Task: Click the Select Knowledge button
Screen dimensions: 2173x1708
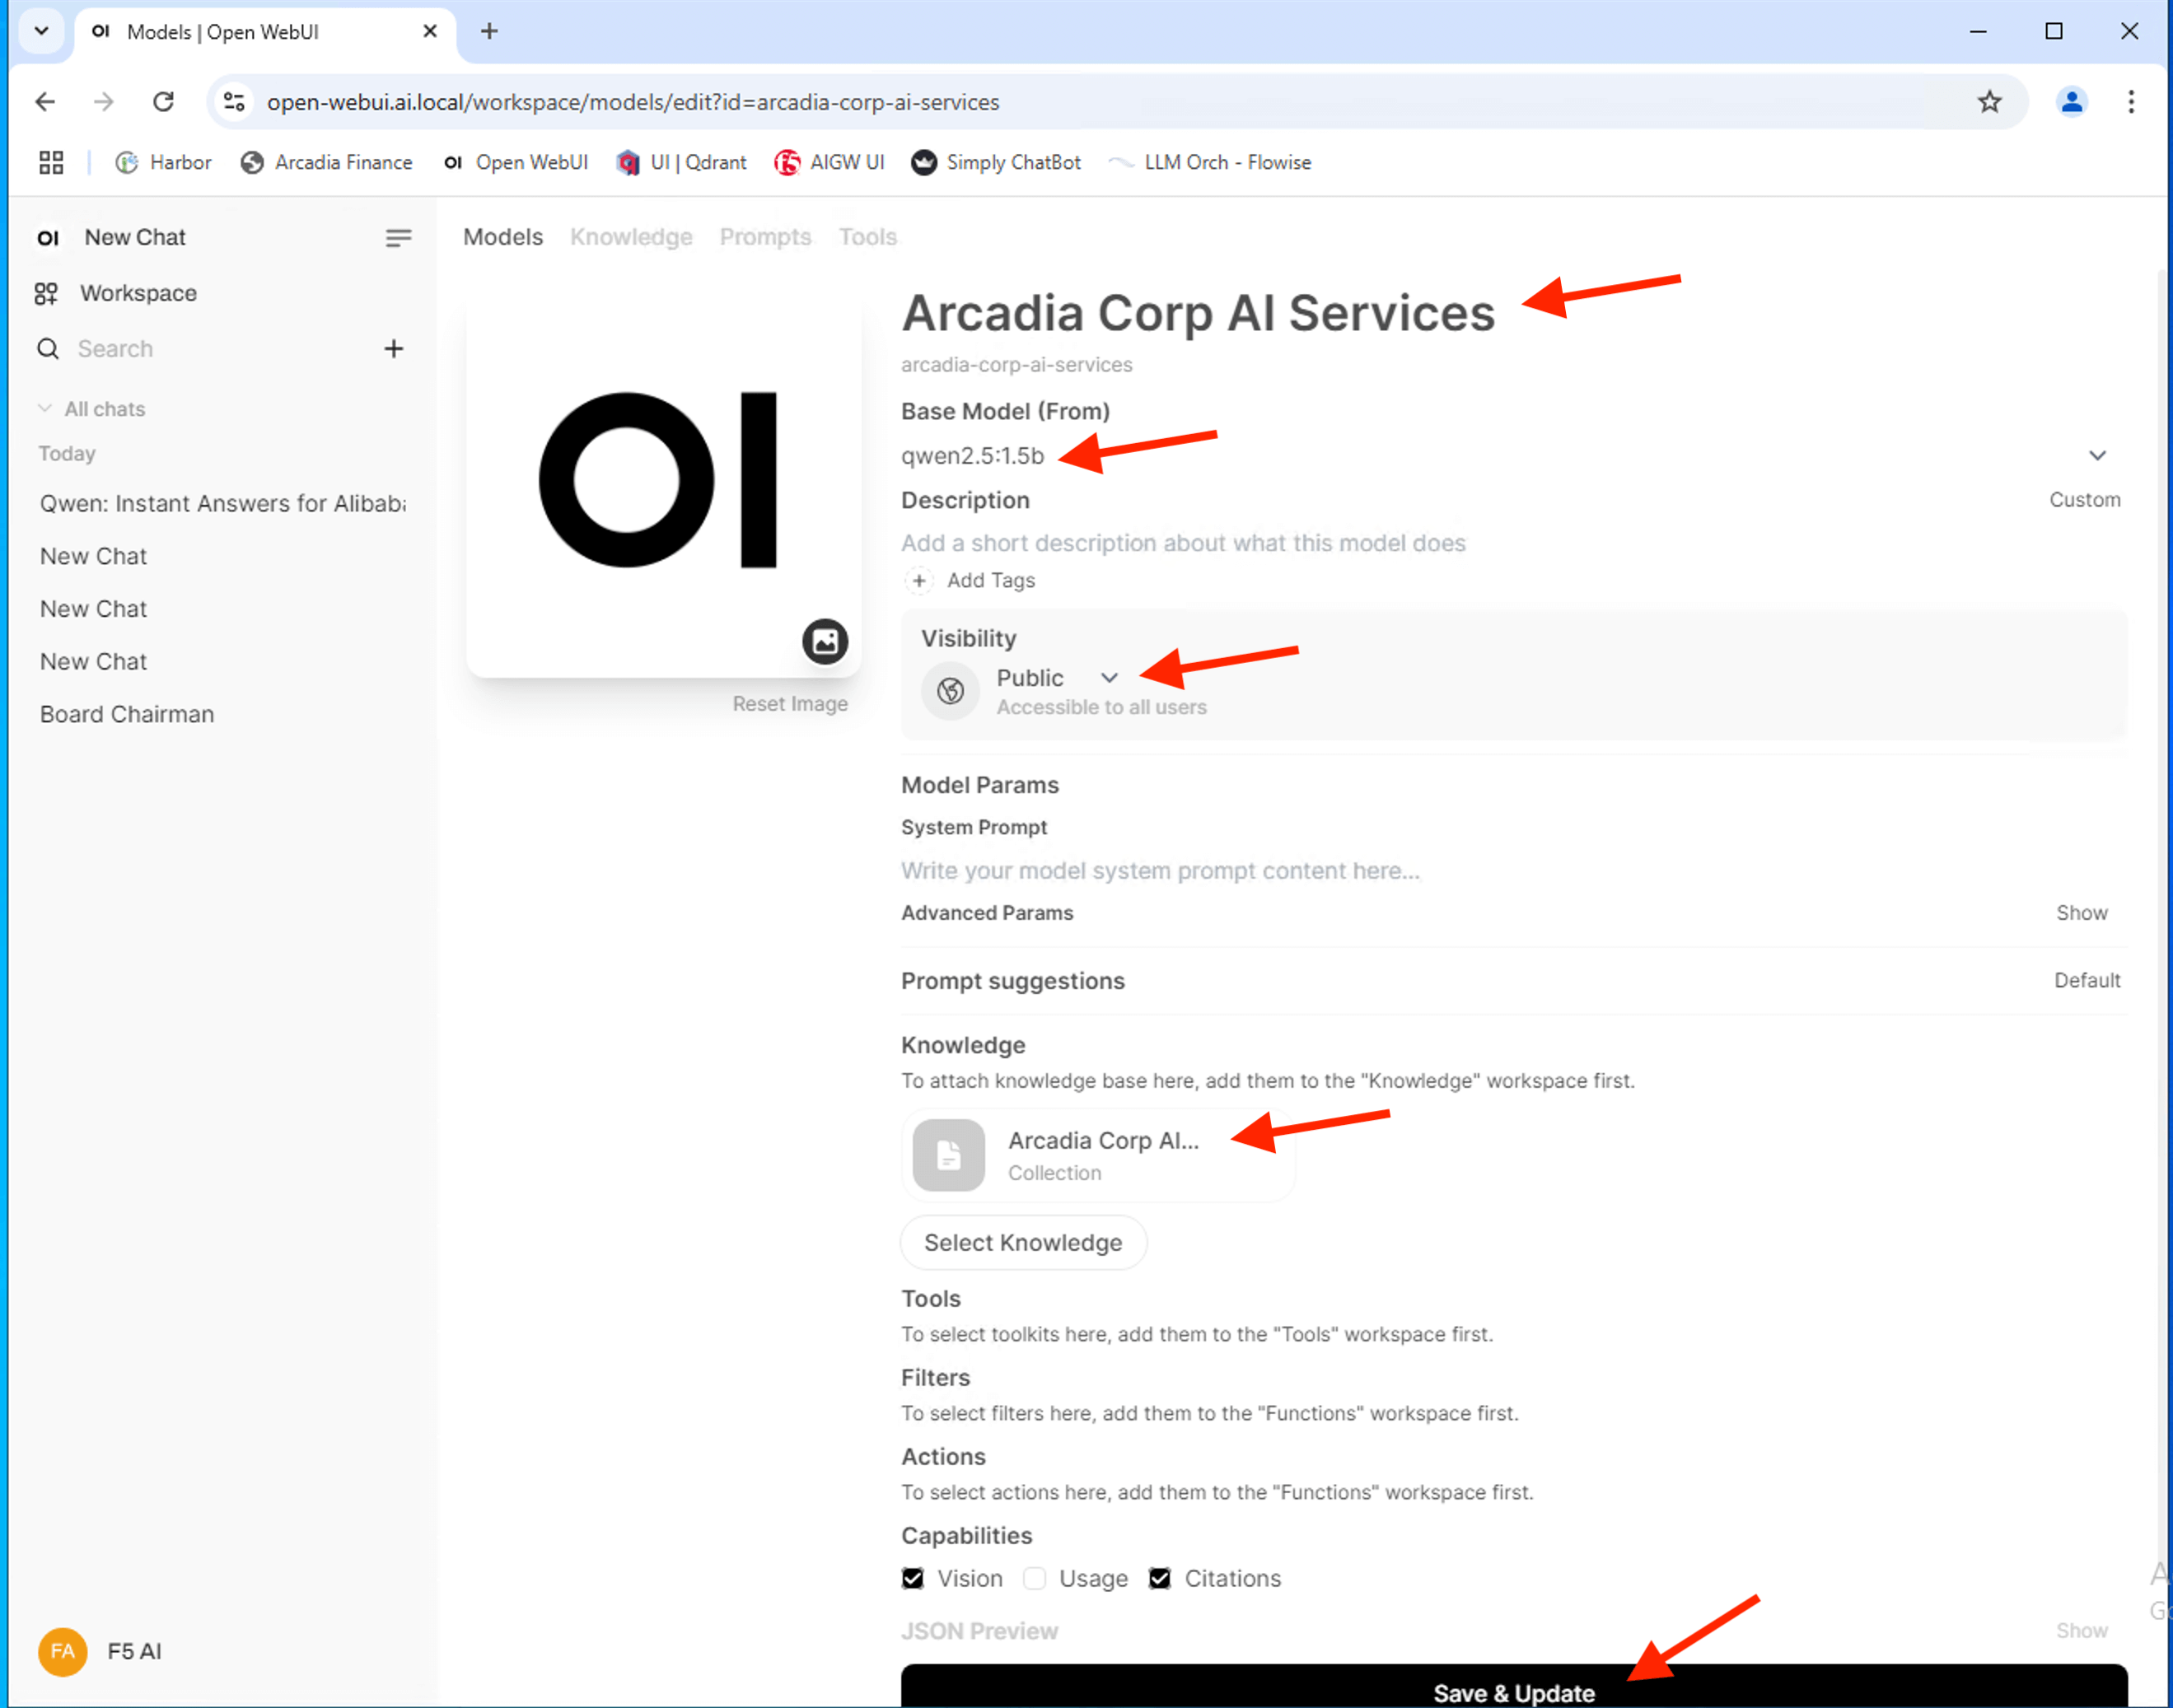Action: (1023, 1242)
